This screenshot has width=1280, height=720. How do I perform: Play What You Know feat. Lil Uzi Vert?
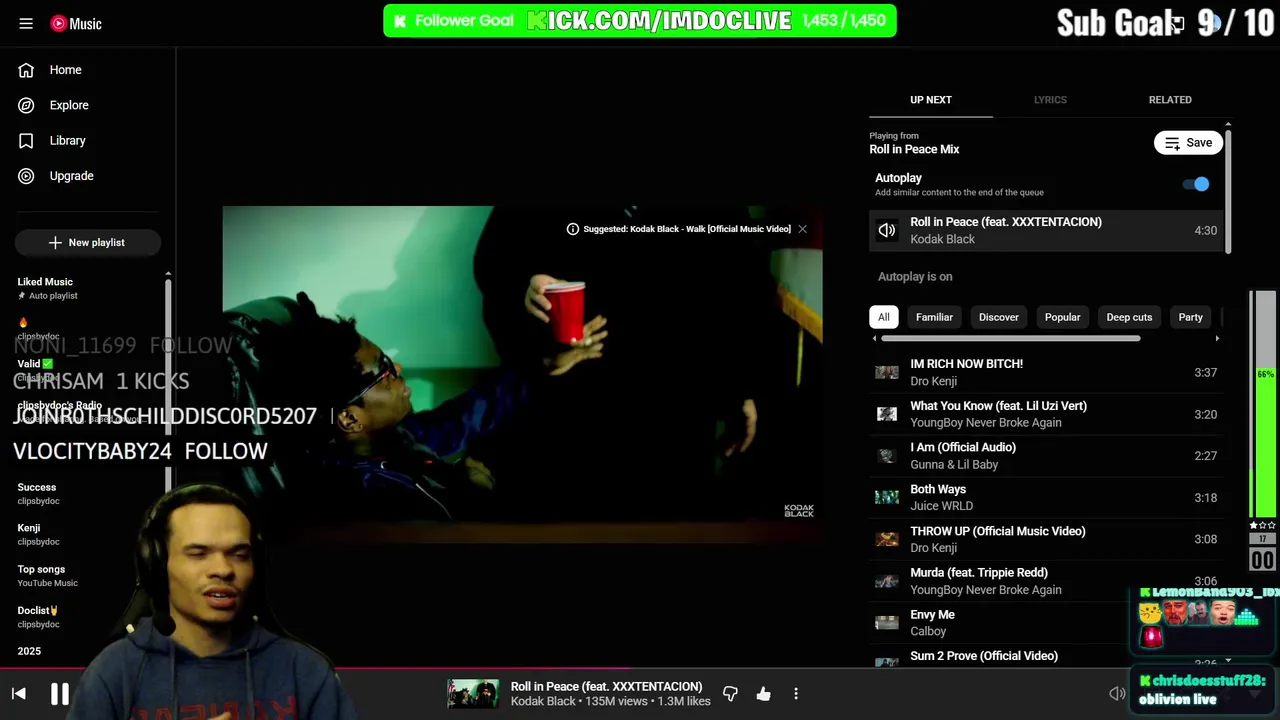[x=1046, y=414]
